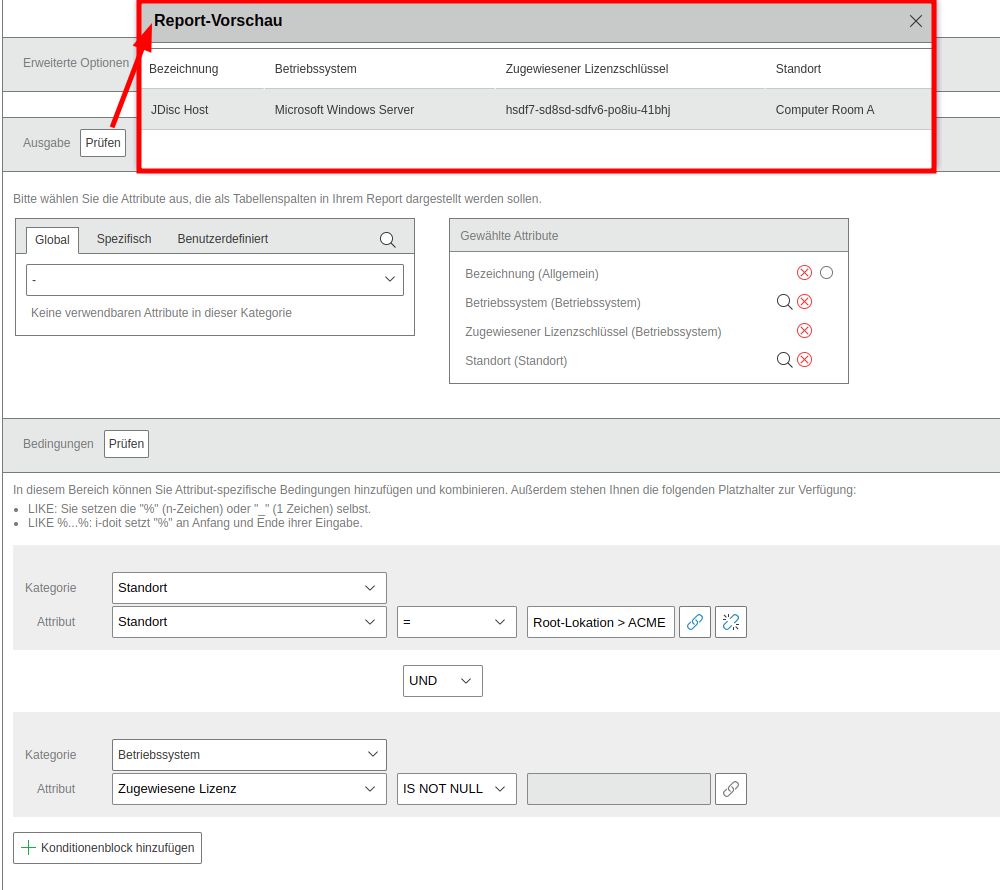
Task: Click link icon next to IS NOT NULL field
Action: pyautogui.click(x=731, y=789)
